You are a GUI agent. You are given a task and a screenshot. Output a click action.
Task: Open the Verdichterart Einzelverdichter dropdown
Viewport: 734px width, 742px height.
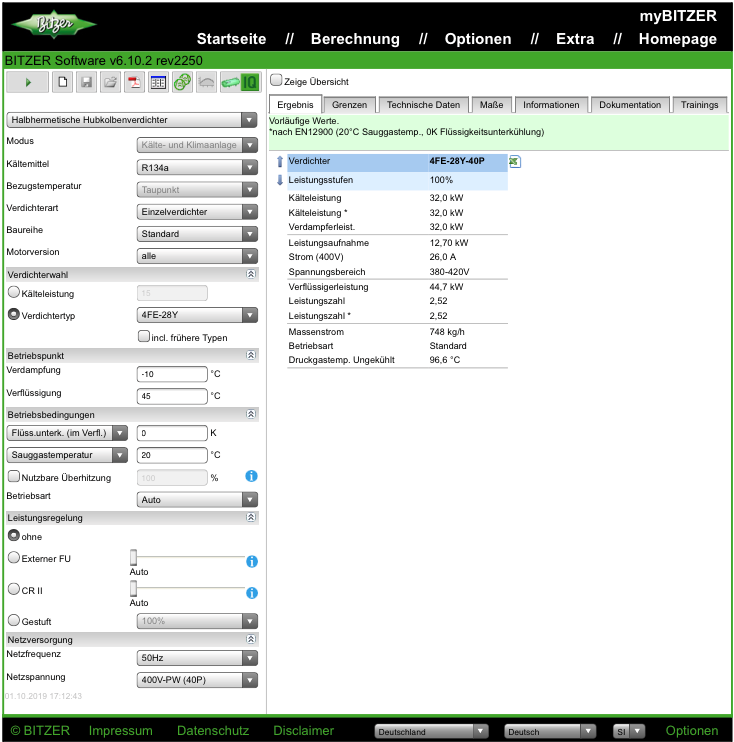click(197, 212)
